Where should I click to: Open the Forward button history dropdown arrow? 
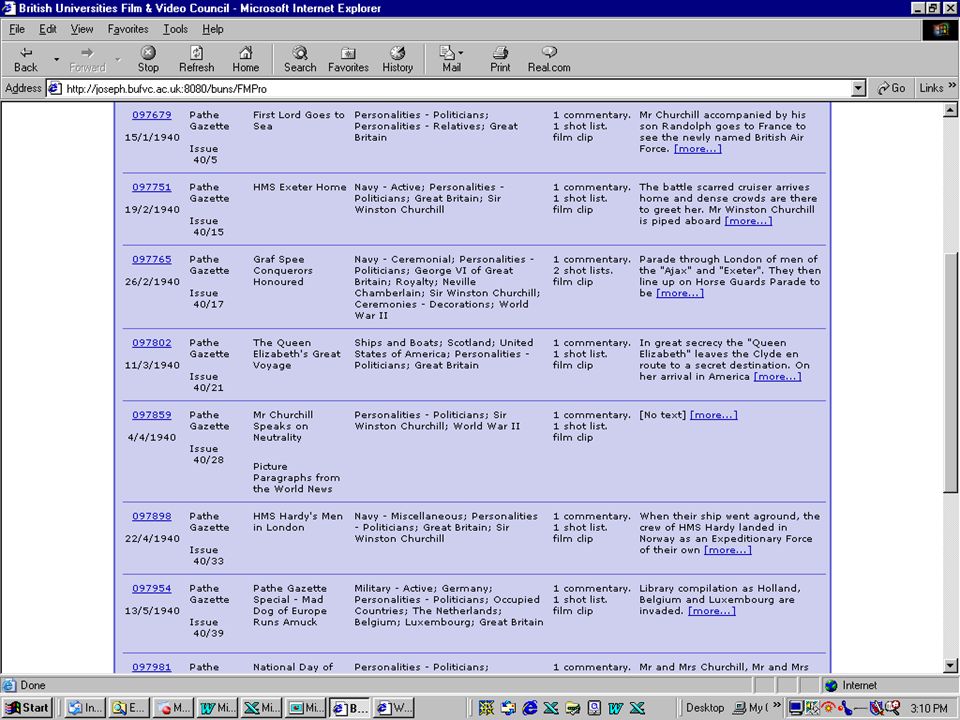coord(118,59)
